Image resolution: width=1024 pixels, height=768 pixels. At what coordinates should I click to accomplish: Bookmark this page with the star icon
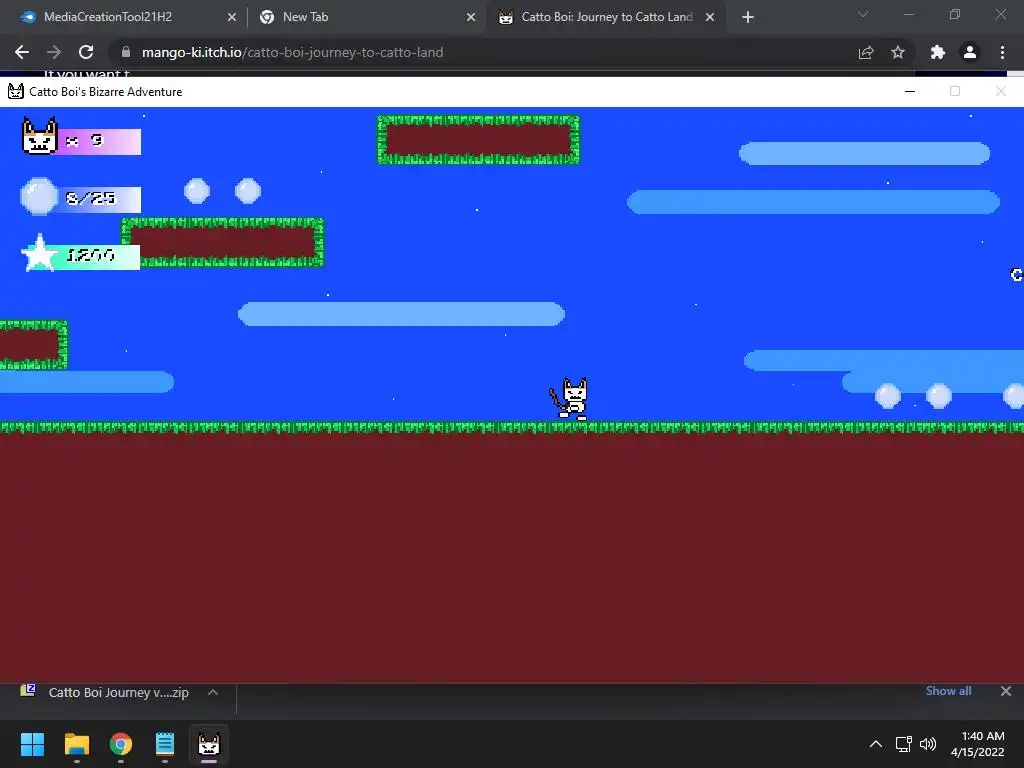click(898, 52)
